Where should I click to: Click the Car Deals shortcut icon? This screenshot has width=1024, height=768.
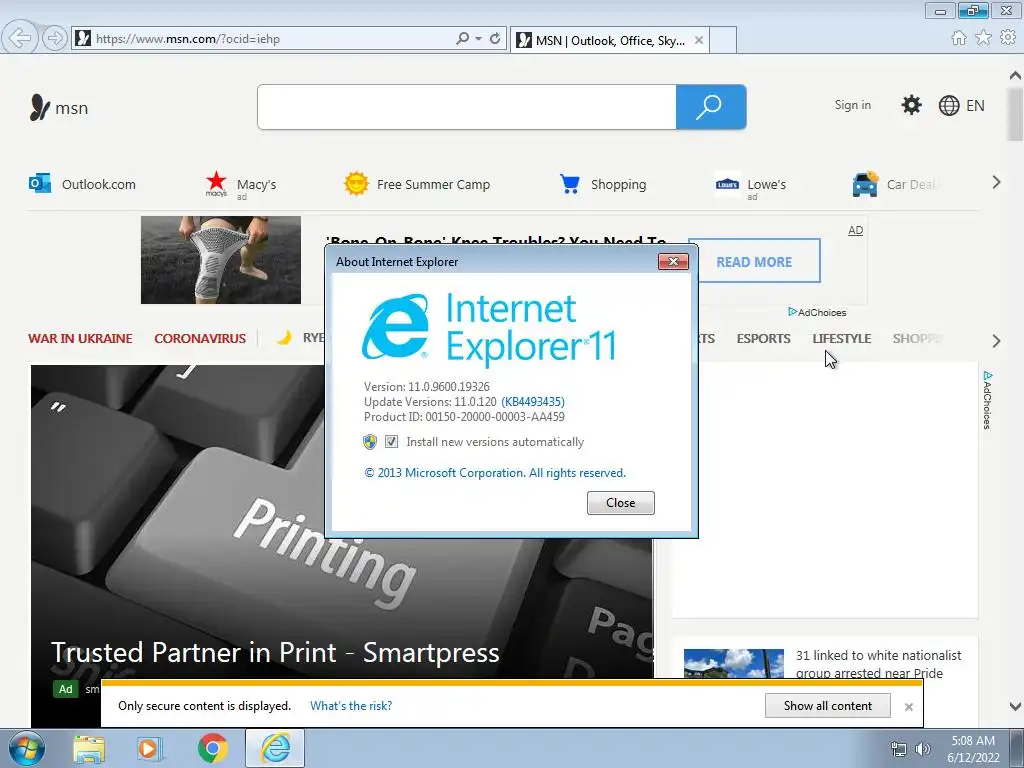pyautogui.click(x=865, y=184)
